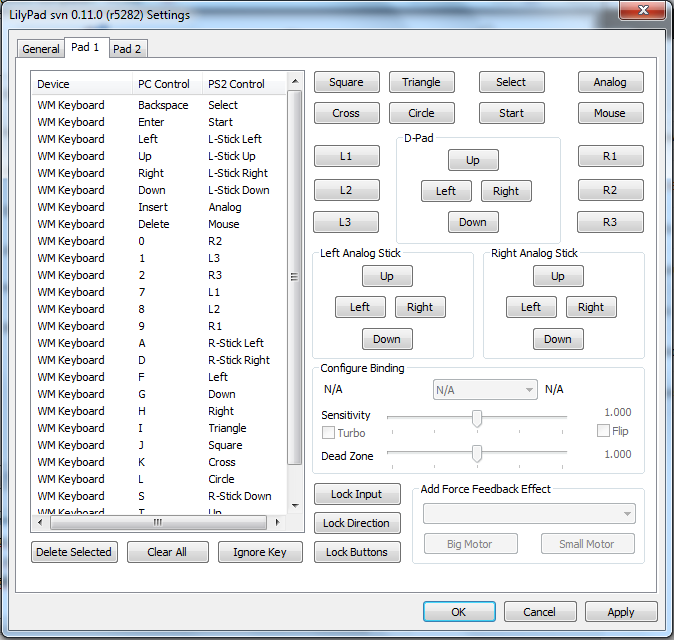674x640 pixels.
Task: Click the Lock Buttons button
Action: click(357, 552)
